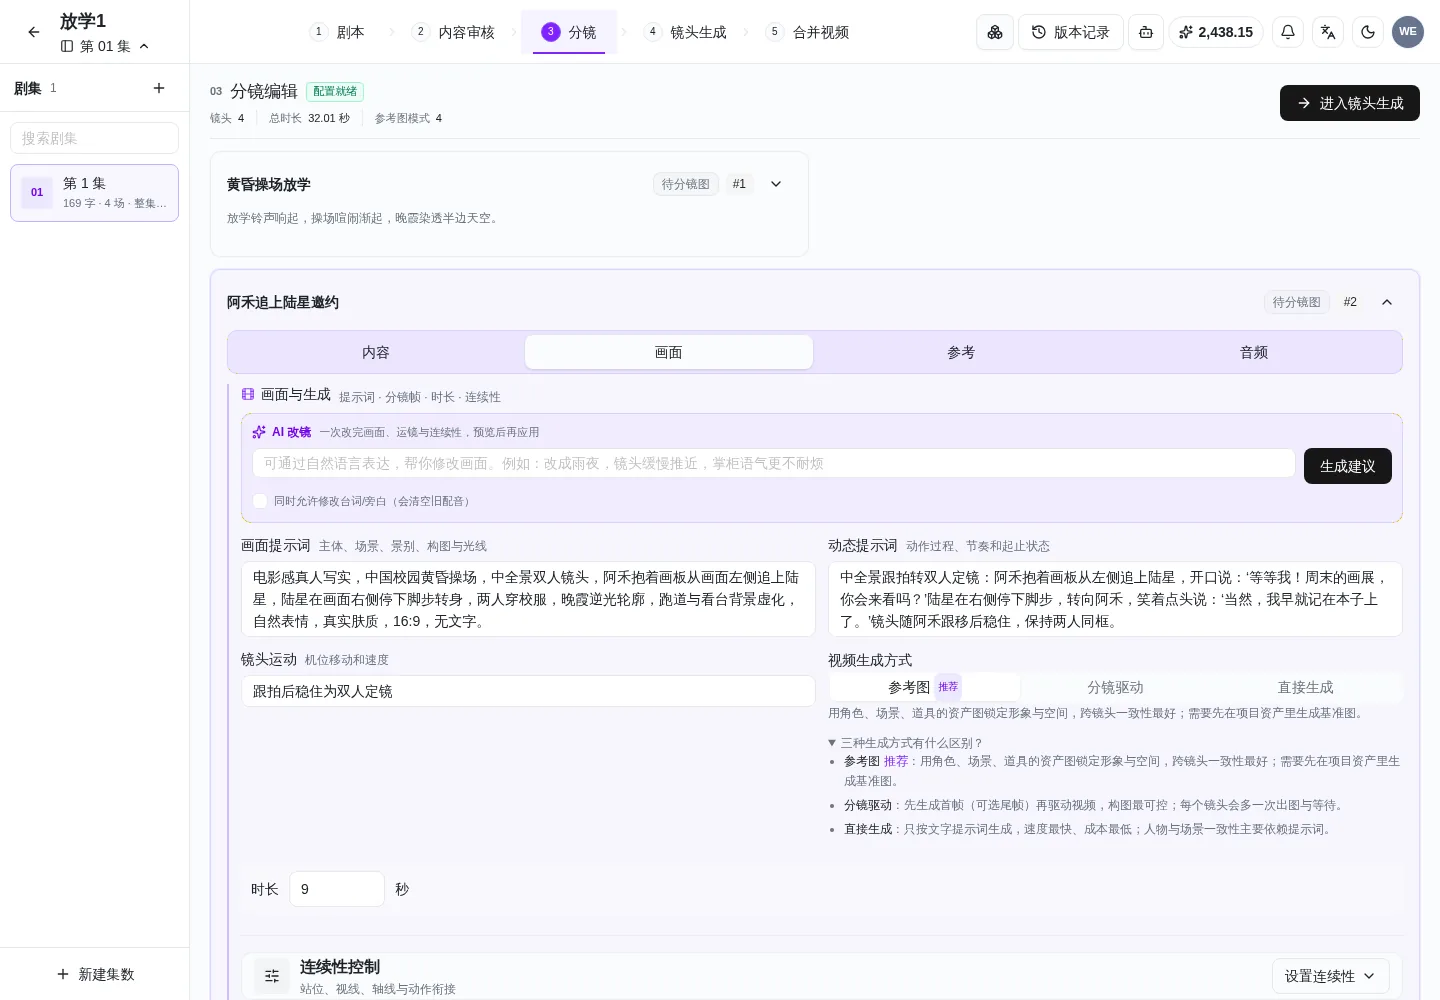Click the film icon beside 画面与生成
1440x1000 pixels.
click(248, 395)
